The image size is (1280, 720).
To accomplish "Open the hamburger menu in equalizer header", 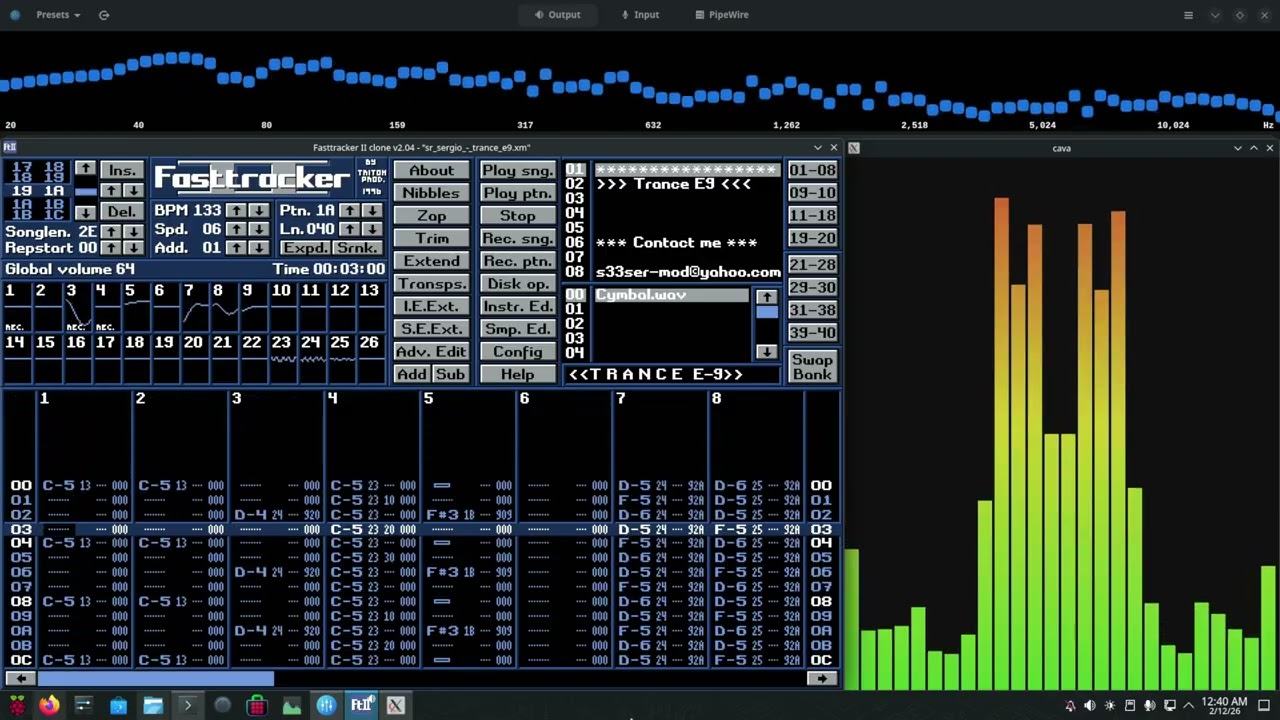I will (x=1188, y=15).
